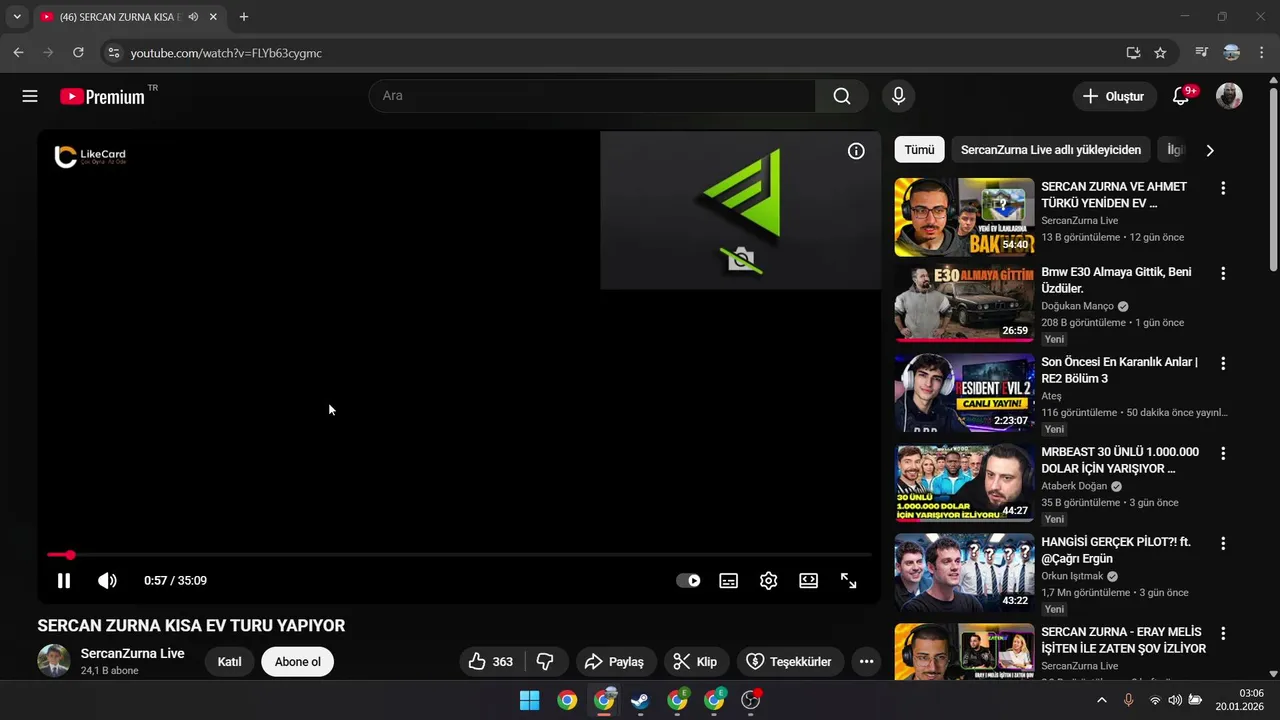Open Resident Evil 2 live stream thumbnail
This screenshot has height=720, width=1280.
coord(964,393)
